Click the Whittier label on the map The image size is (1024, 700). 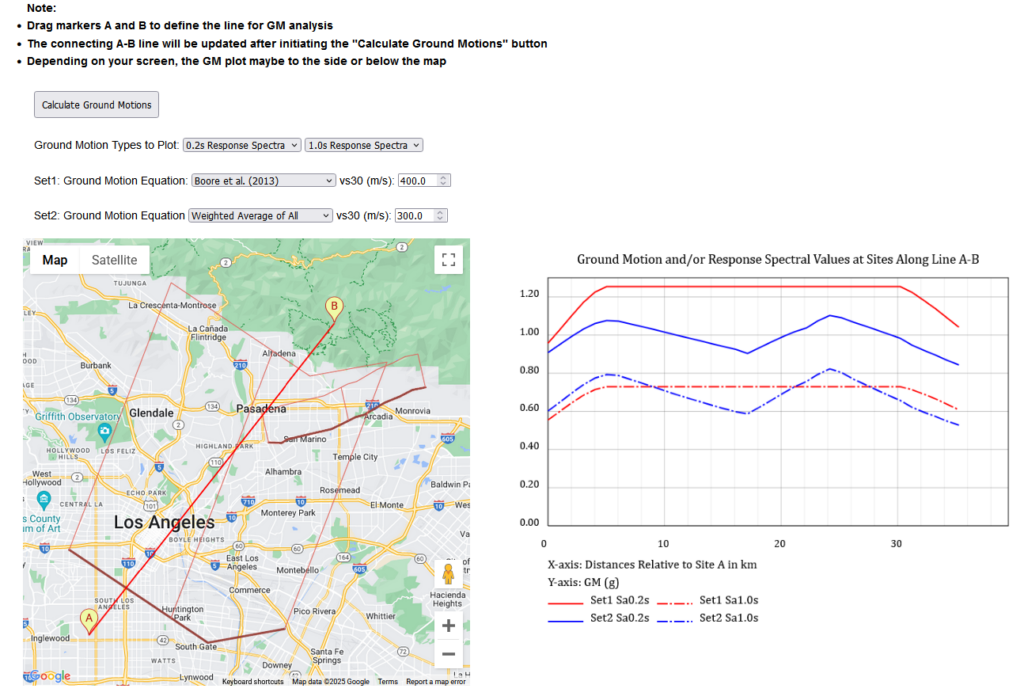(381, 616)
